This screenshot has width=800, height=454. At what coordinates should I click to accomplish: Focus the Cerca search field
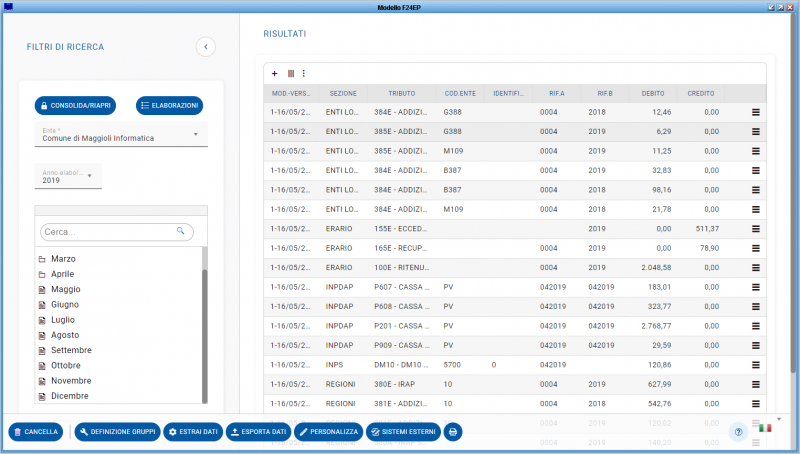(x=108, y=231)
